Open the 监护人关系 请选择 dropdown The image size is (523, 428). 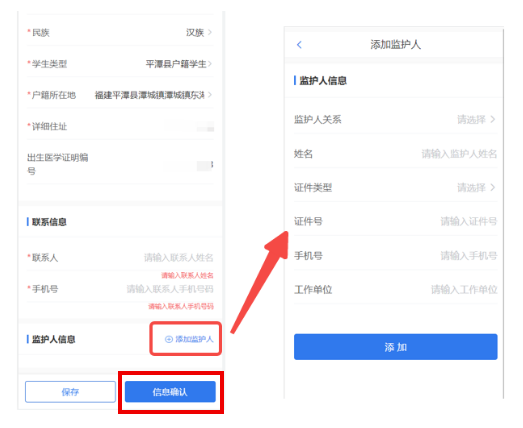tap(395, 119)
